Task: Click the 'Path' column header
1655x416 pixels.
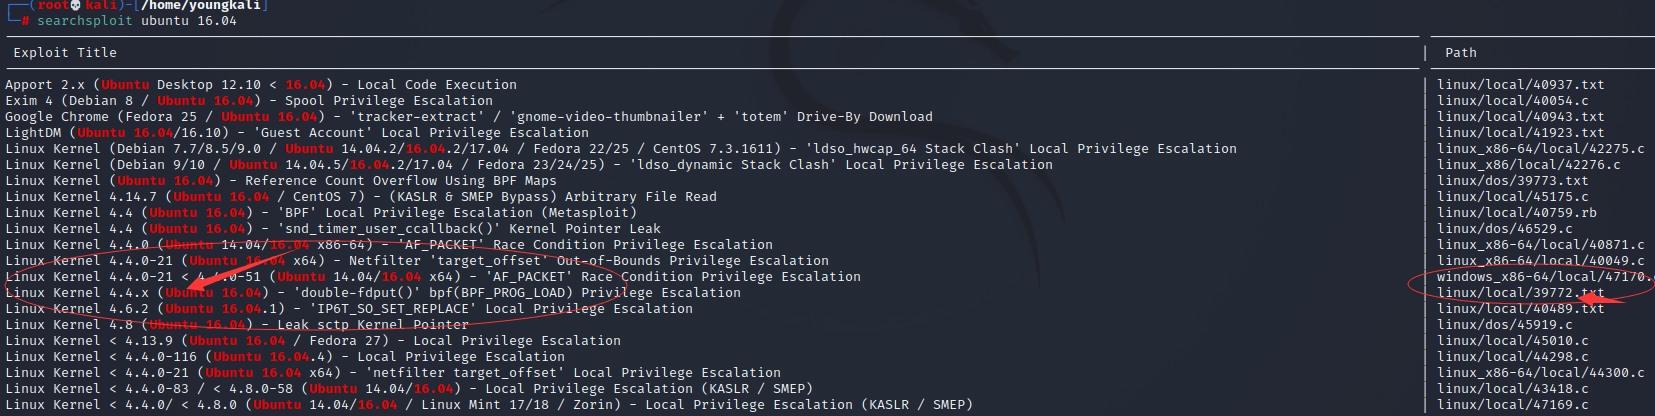Action: pos(1460,53)
